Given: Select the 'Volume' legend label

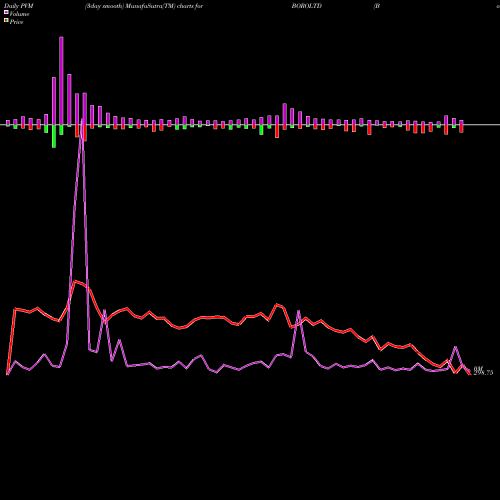Looking at the screenshot, I should click(x=19, y=14).
